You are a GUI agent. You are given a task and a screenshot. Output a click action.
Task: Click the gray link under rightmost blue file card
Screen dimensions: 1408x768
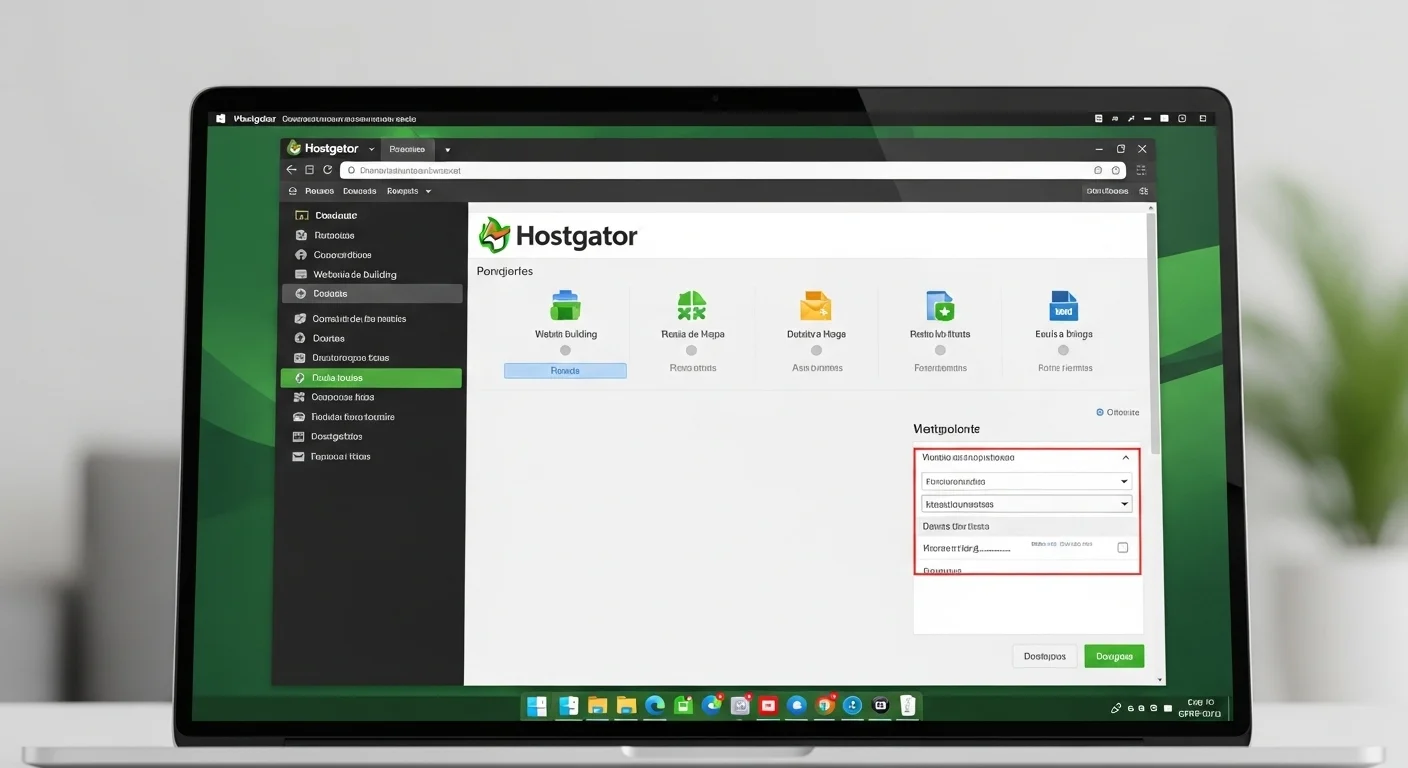[1065, 368]
